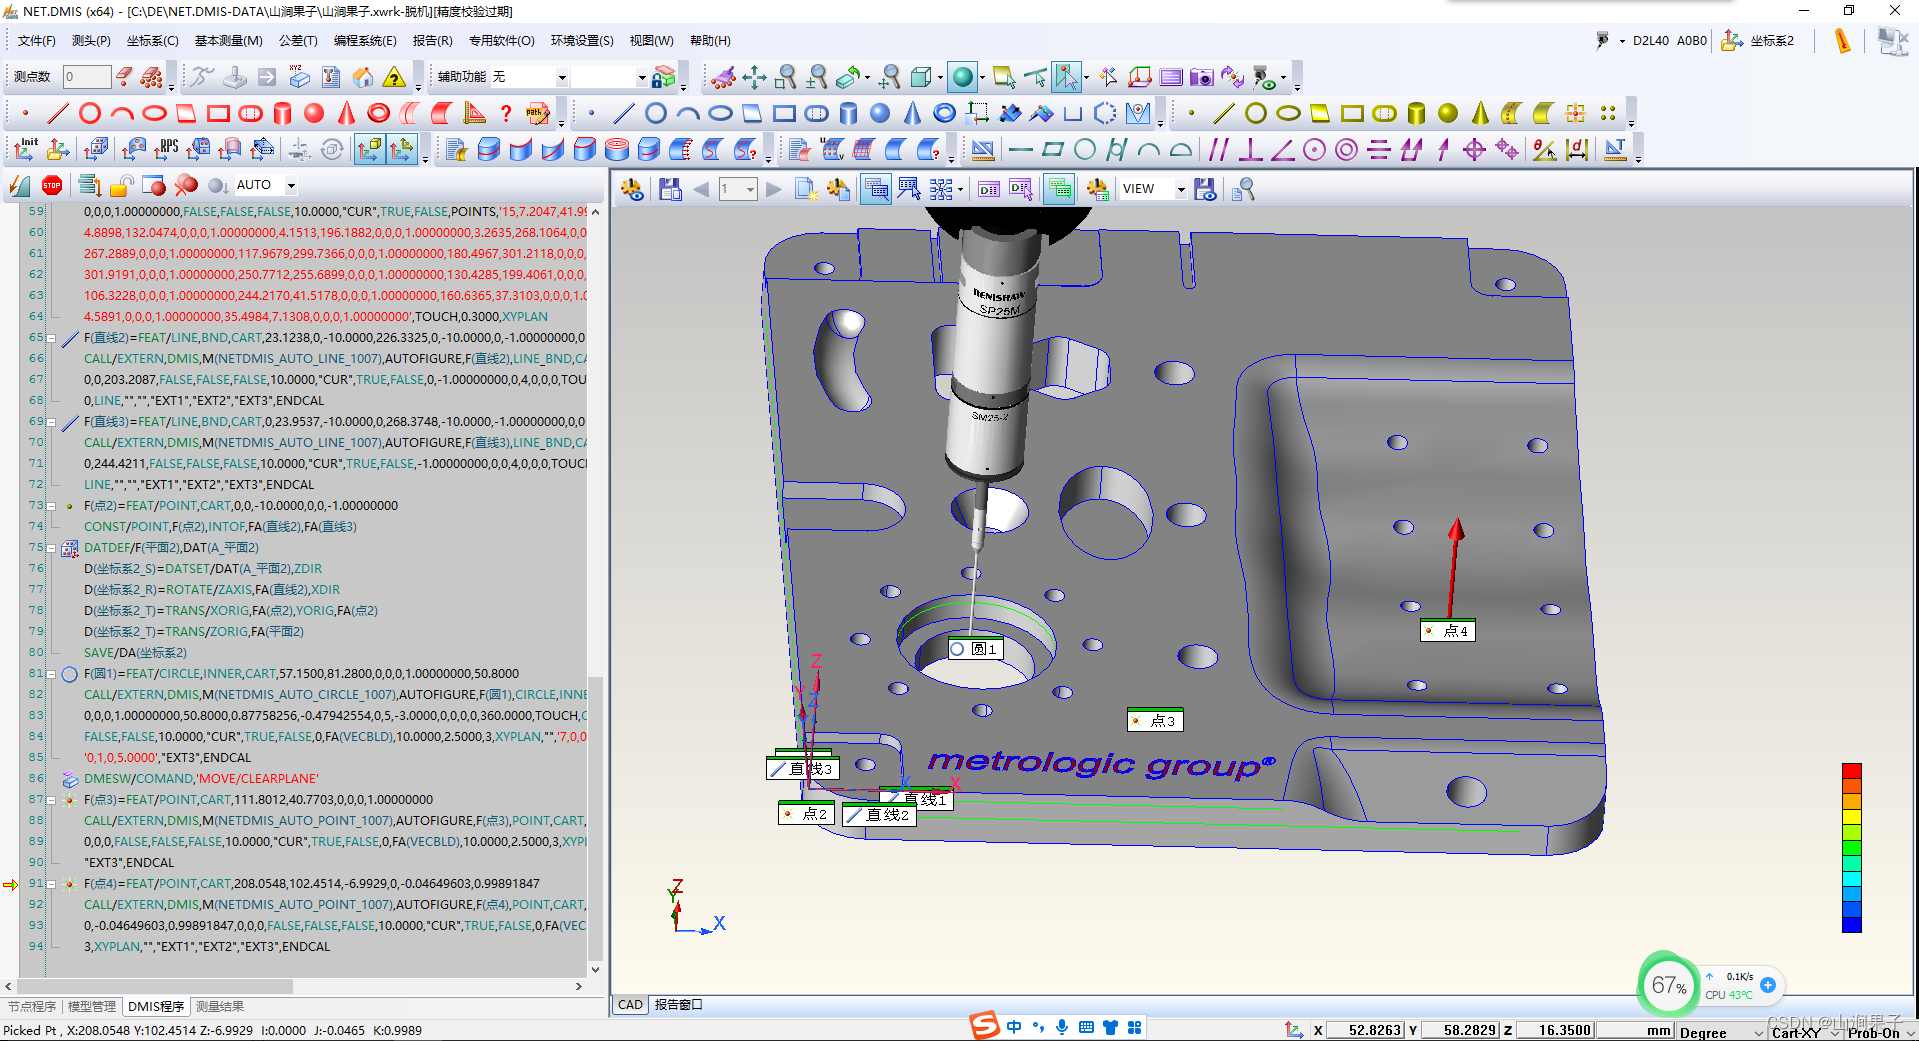Toggle the label window display in CAD toolbar

click(x=877, y=189)
